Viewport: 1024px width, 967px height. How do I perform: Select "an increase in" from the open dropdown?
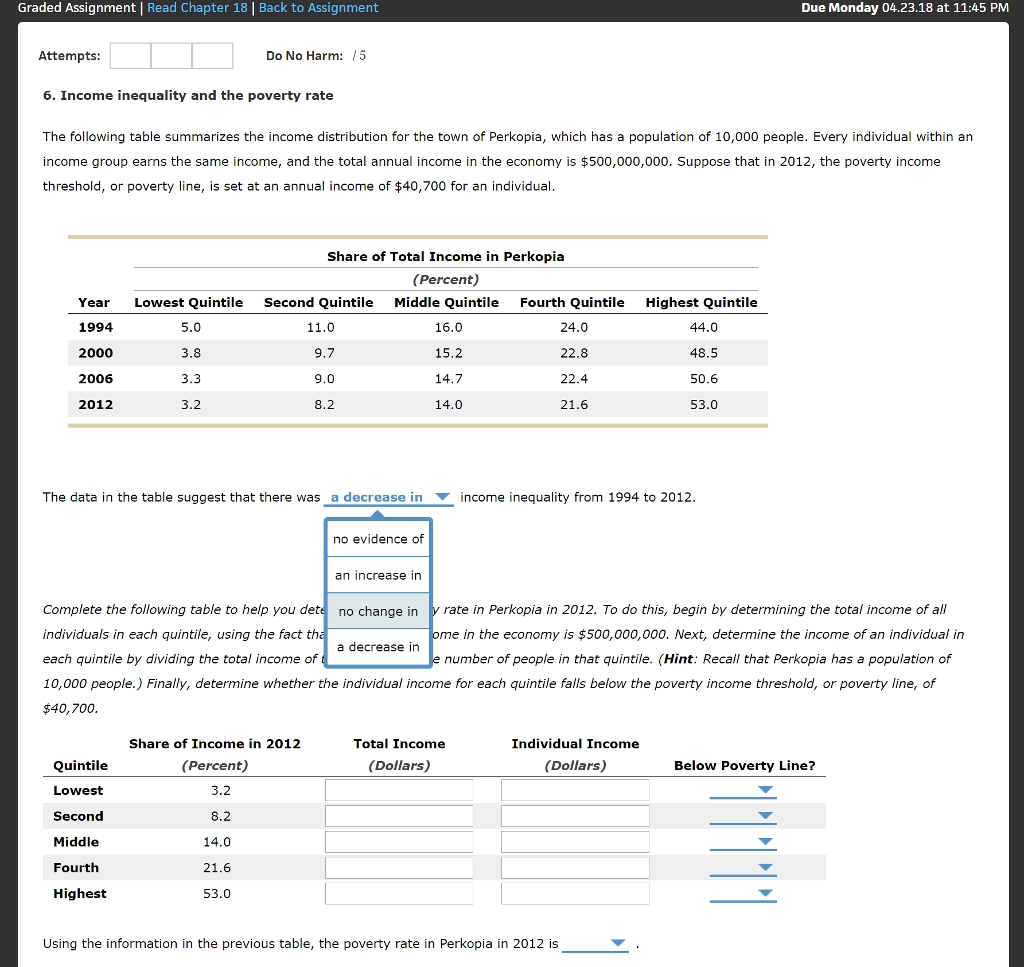pyautogui.click(x=377, y=575)
